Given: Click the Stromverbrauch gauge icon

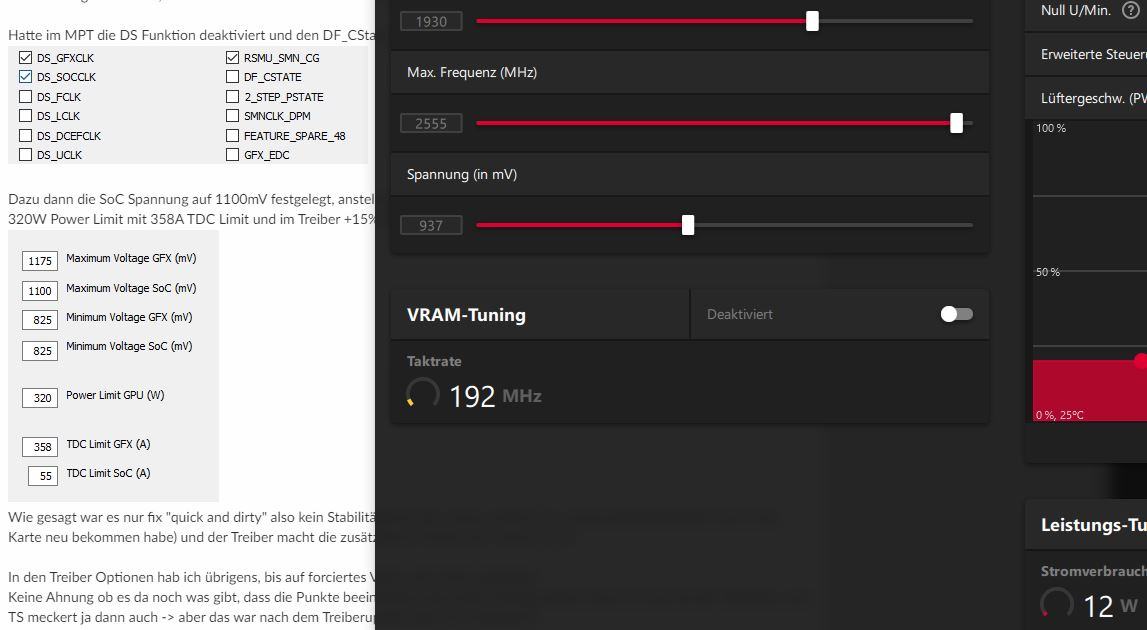Looking at the screenshot, I should (x=1057, y=604).
